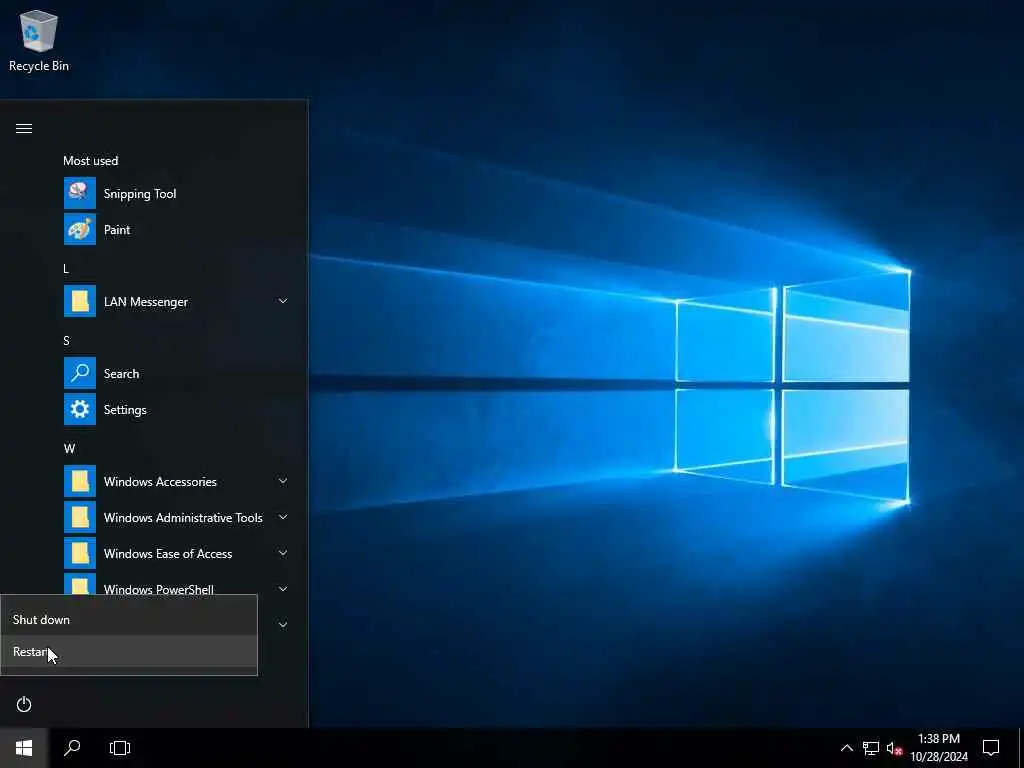
Task: Open the Search app icon
Action: click(80, 373)
